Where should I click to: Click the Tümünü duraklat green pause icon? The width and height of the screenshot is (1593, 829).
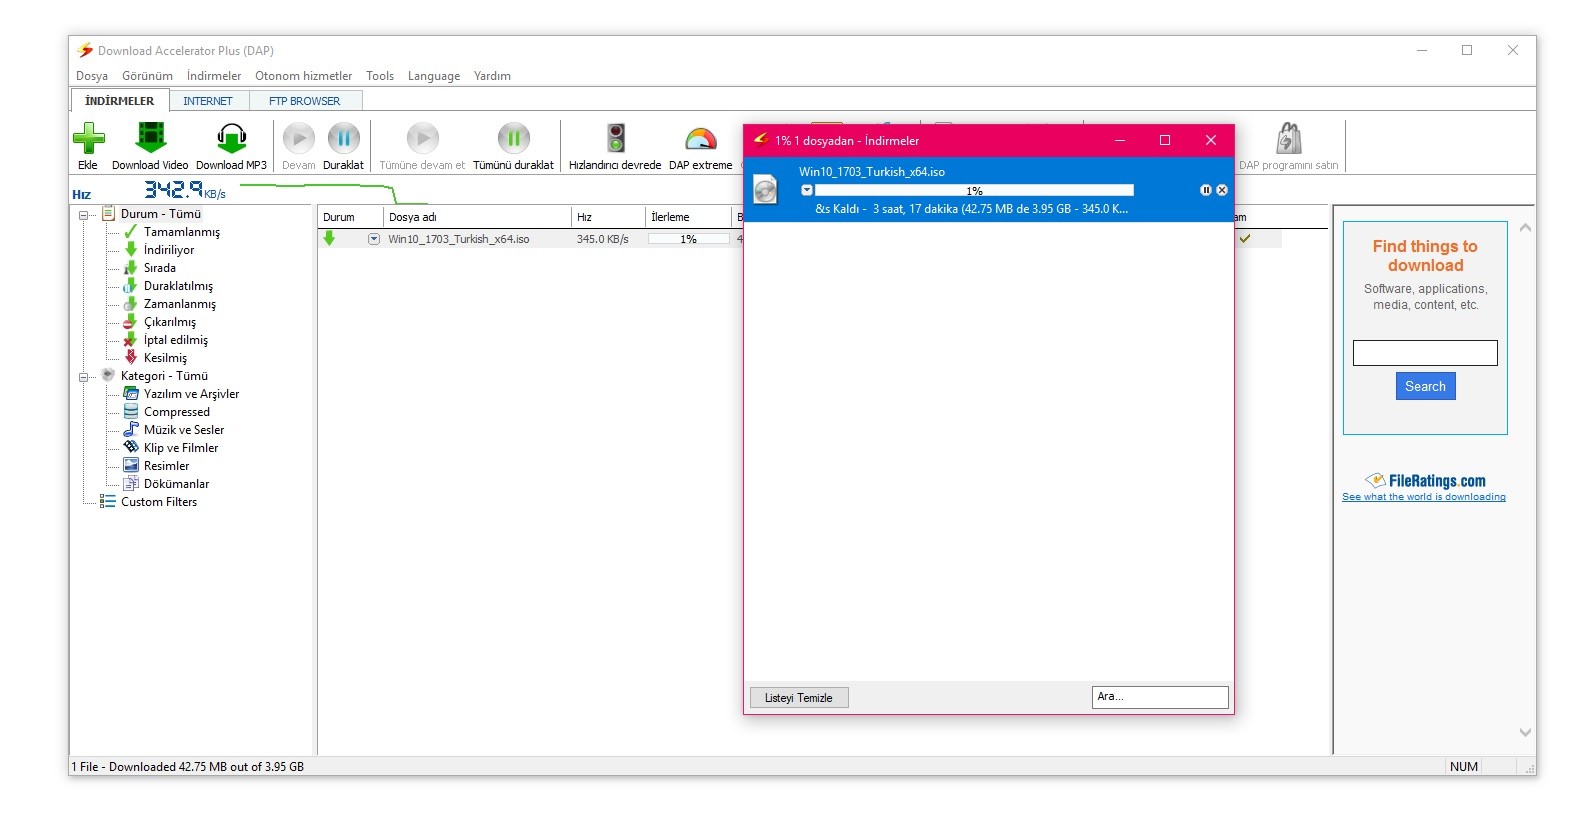514,138
